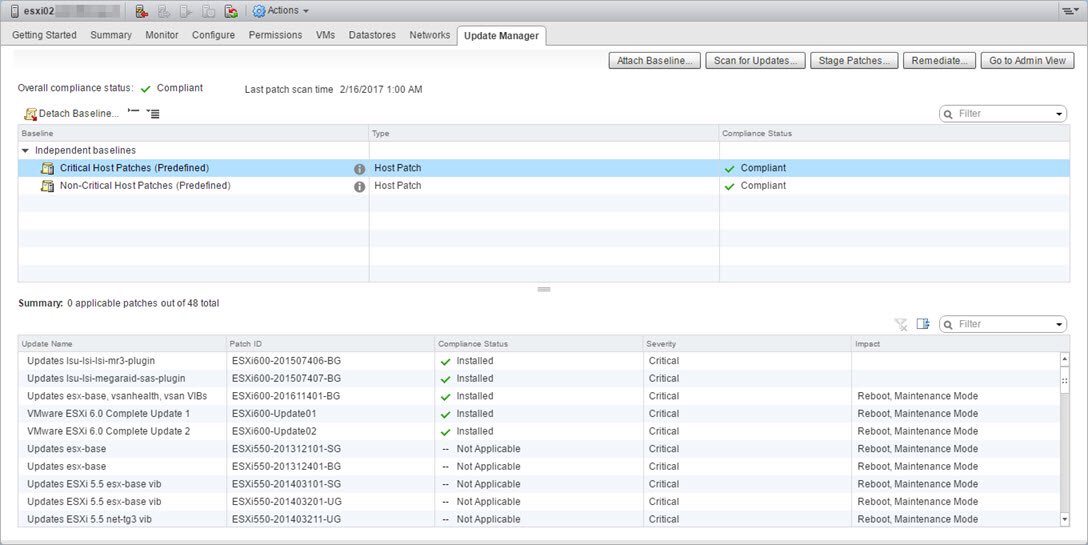Go to the Permissions tab
This screenshot has width=1088, height=545.
[x=275, y=35]
